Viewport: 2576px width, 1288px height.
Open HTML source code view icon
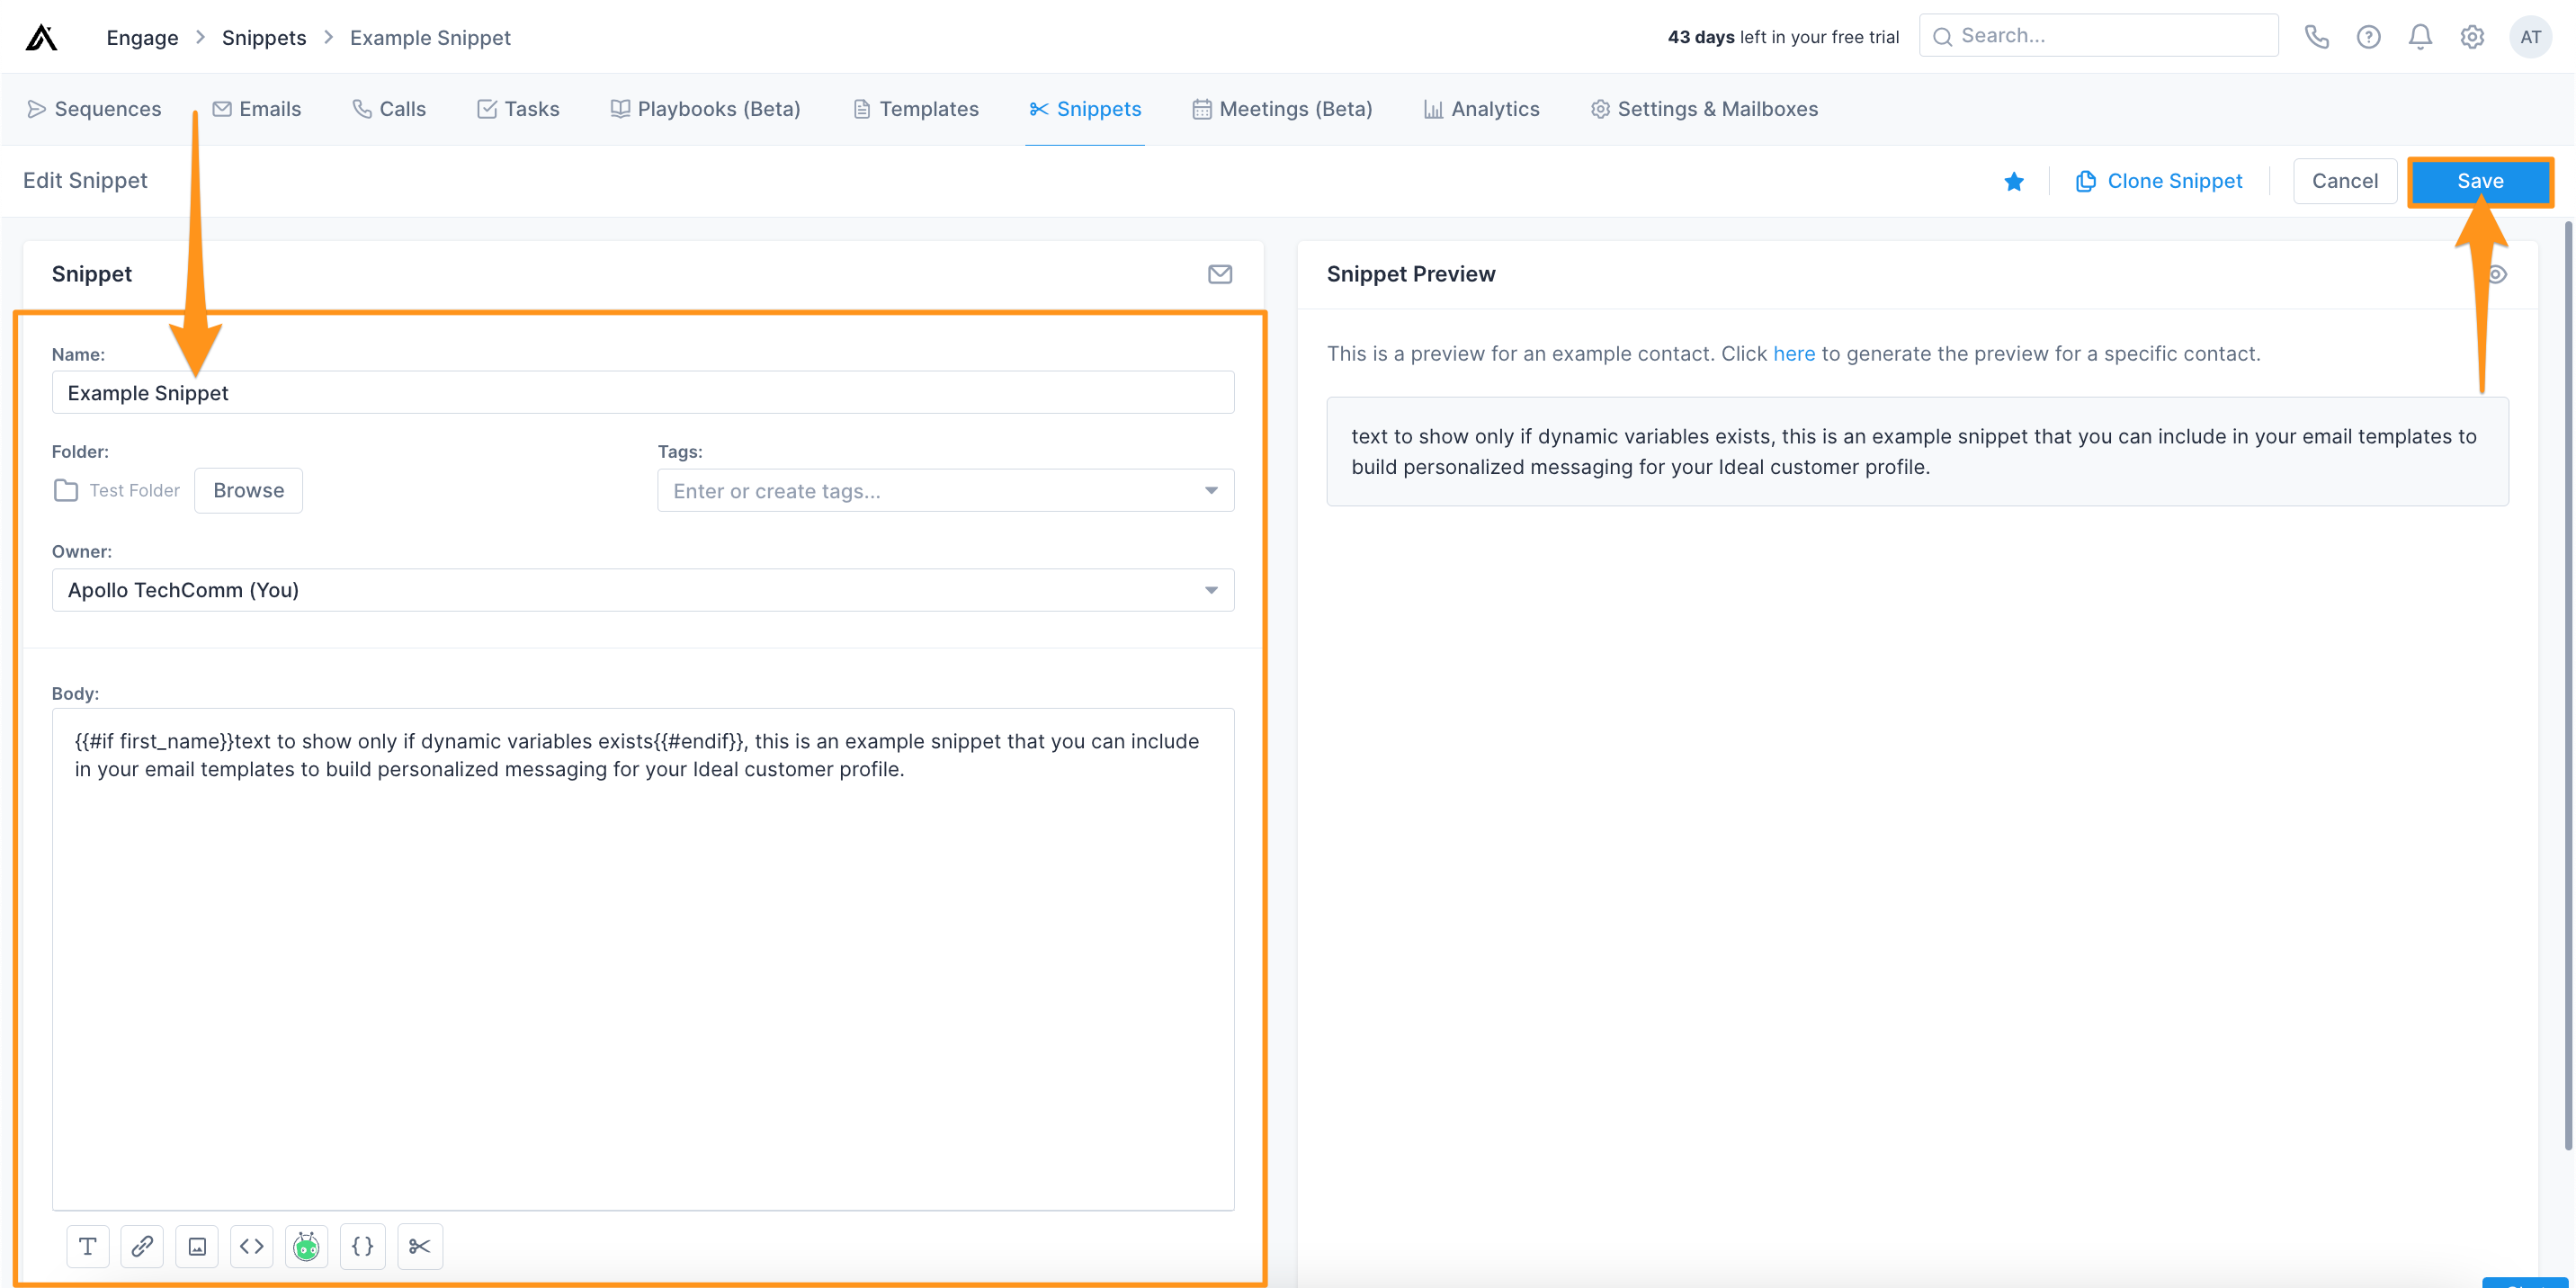251,1246
